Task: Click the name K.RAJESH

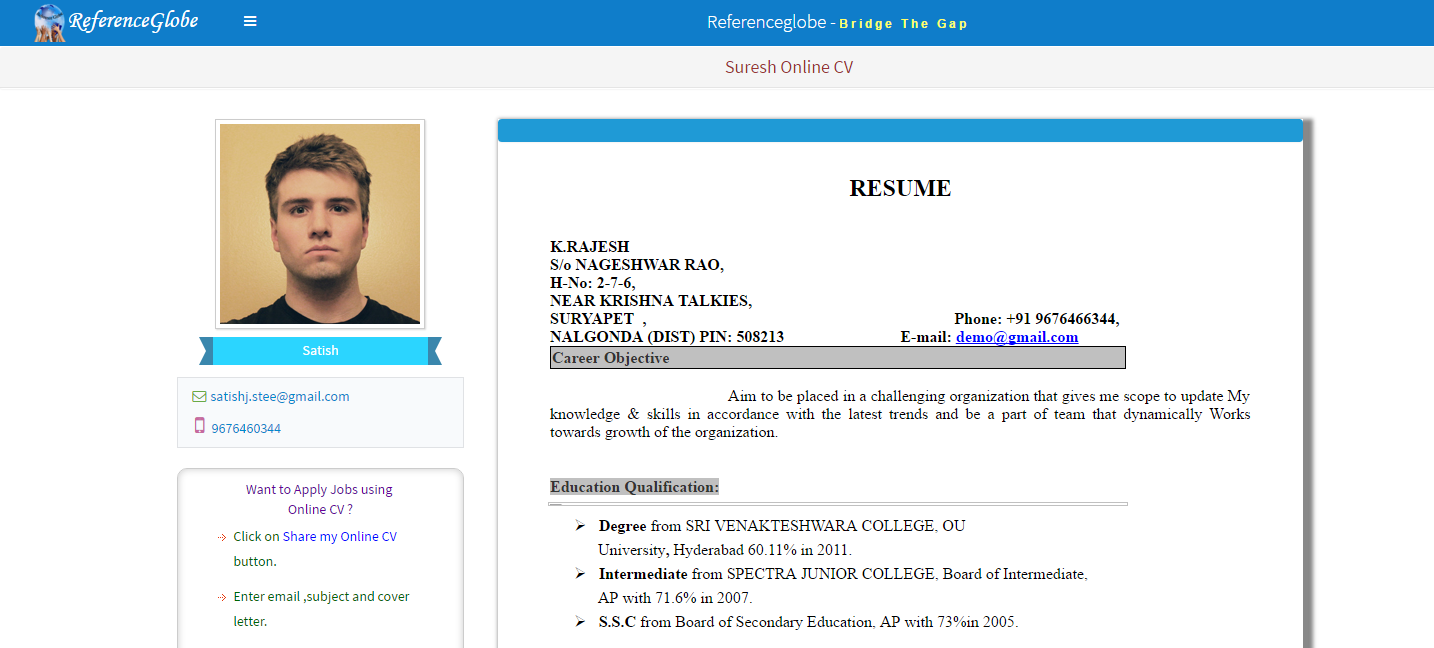Action: (590, 247)
